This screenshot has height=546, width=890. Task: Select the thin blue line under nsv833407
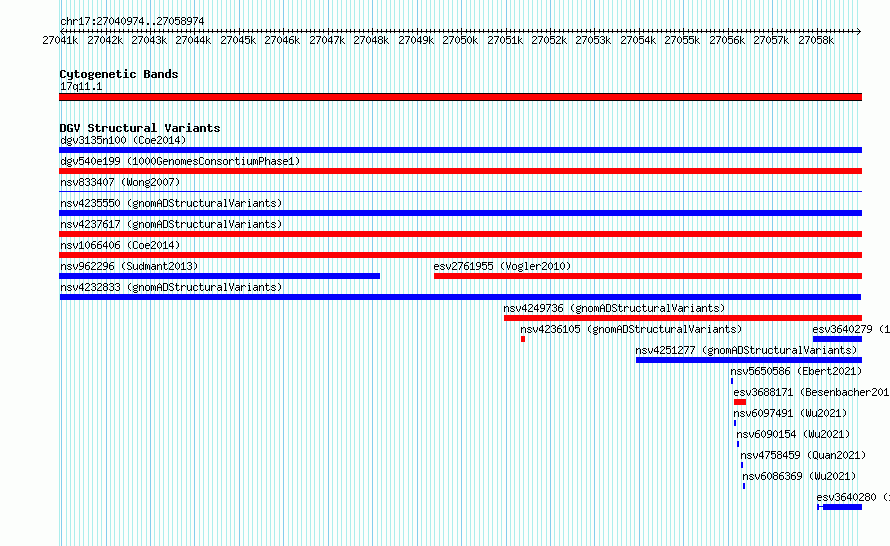click(x=460, y=191)
